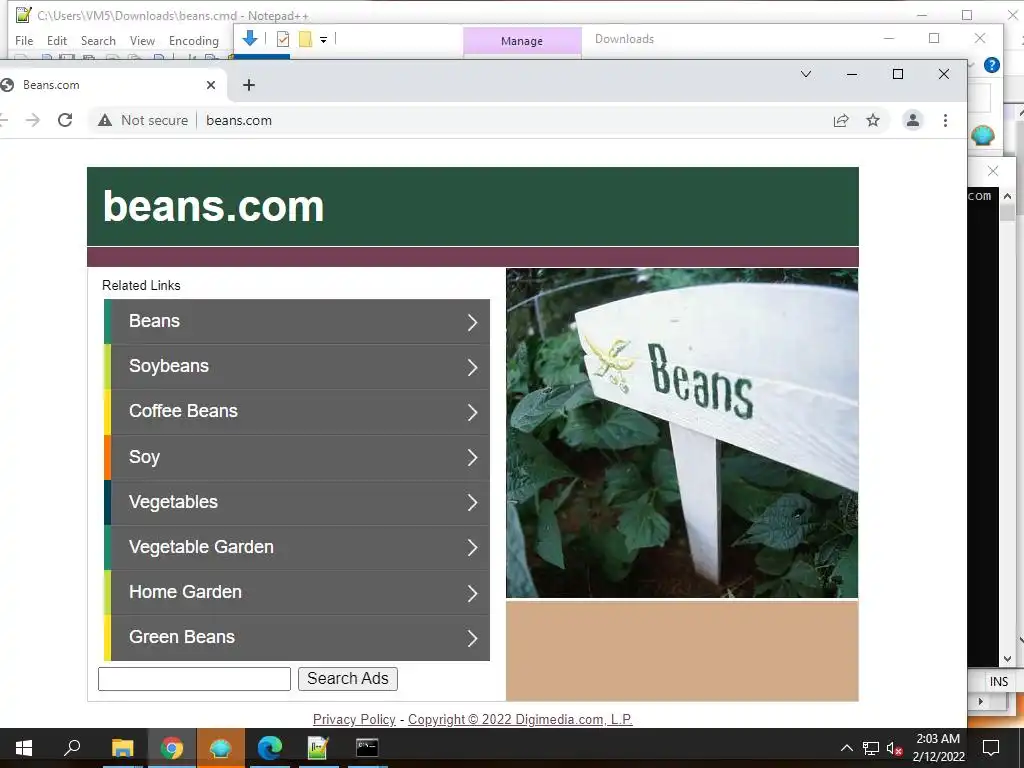The height and width of the screenshot is (768, 1024).
Task: Click the highlighted globe app in taskbar
Action: pos(221,748)
